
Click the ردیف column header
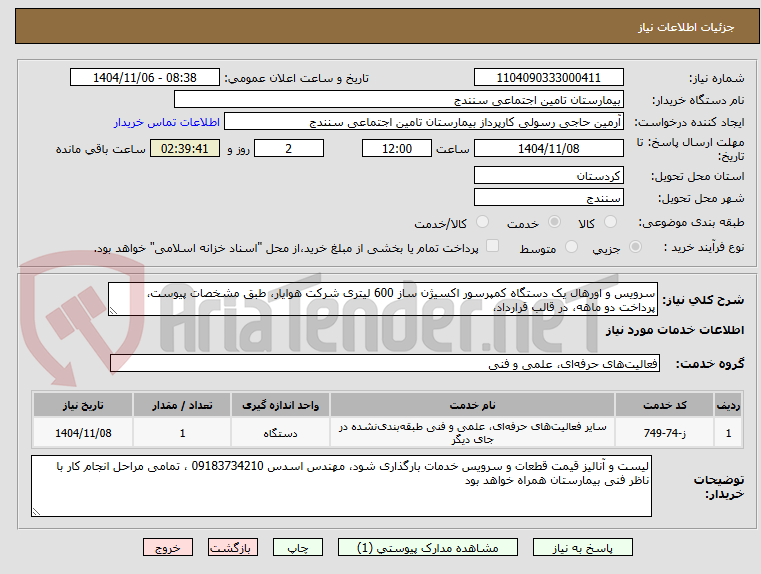pyautogui.click(x=728, y=405)
